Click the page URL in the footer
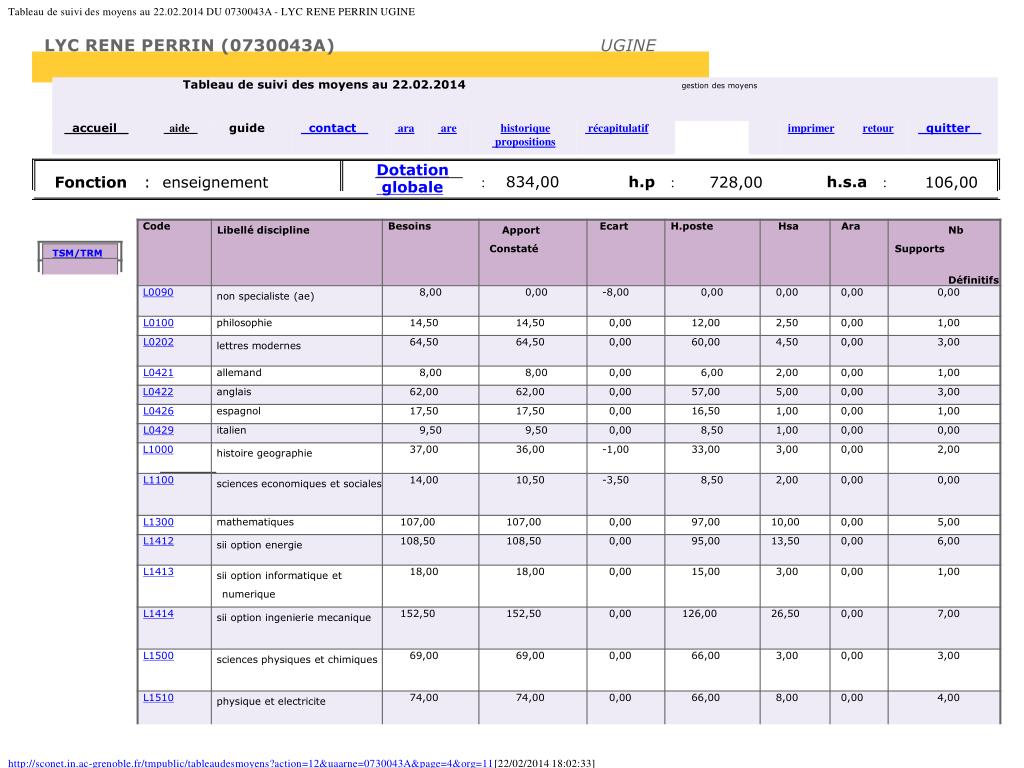 (250, 763)
